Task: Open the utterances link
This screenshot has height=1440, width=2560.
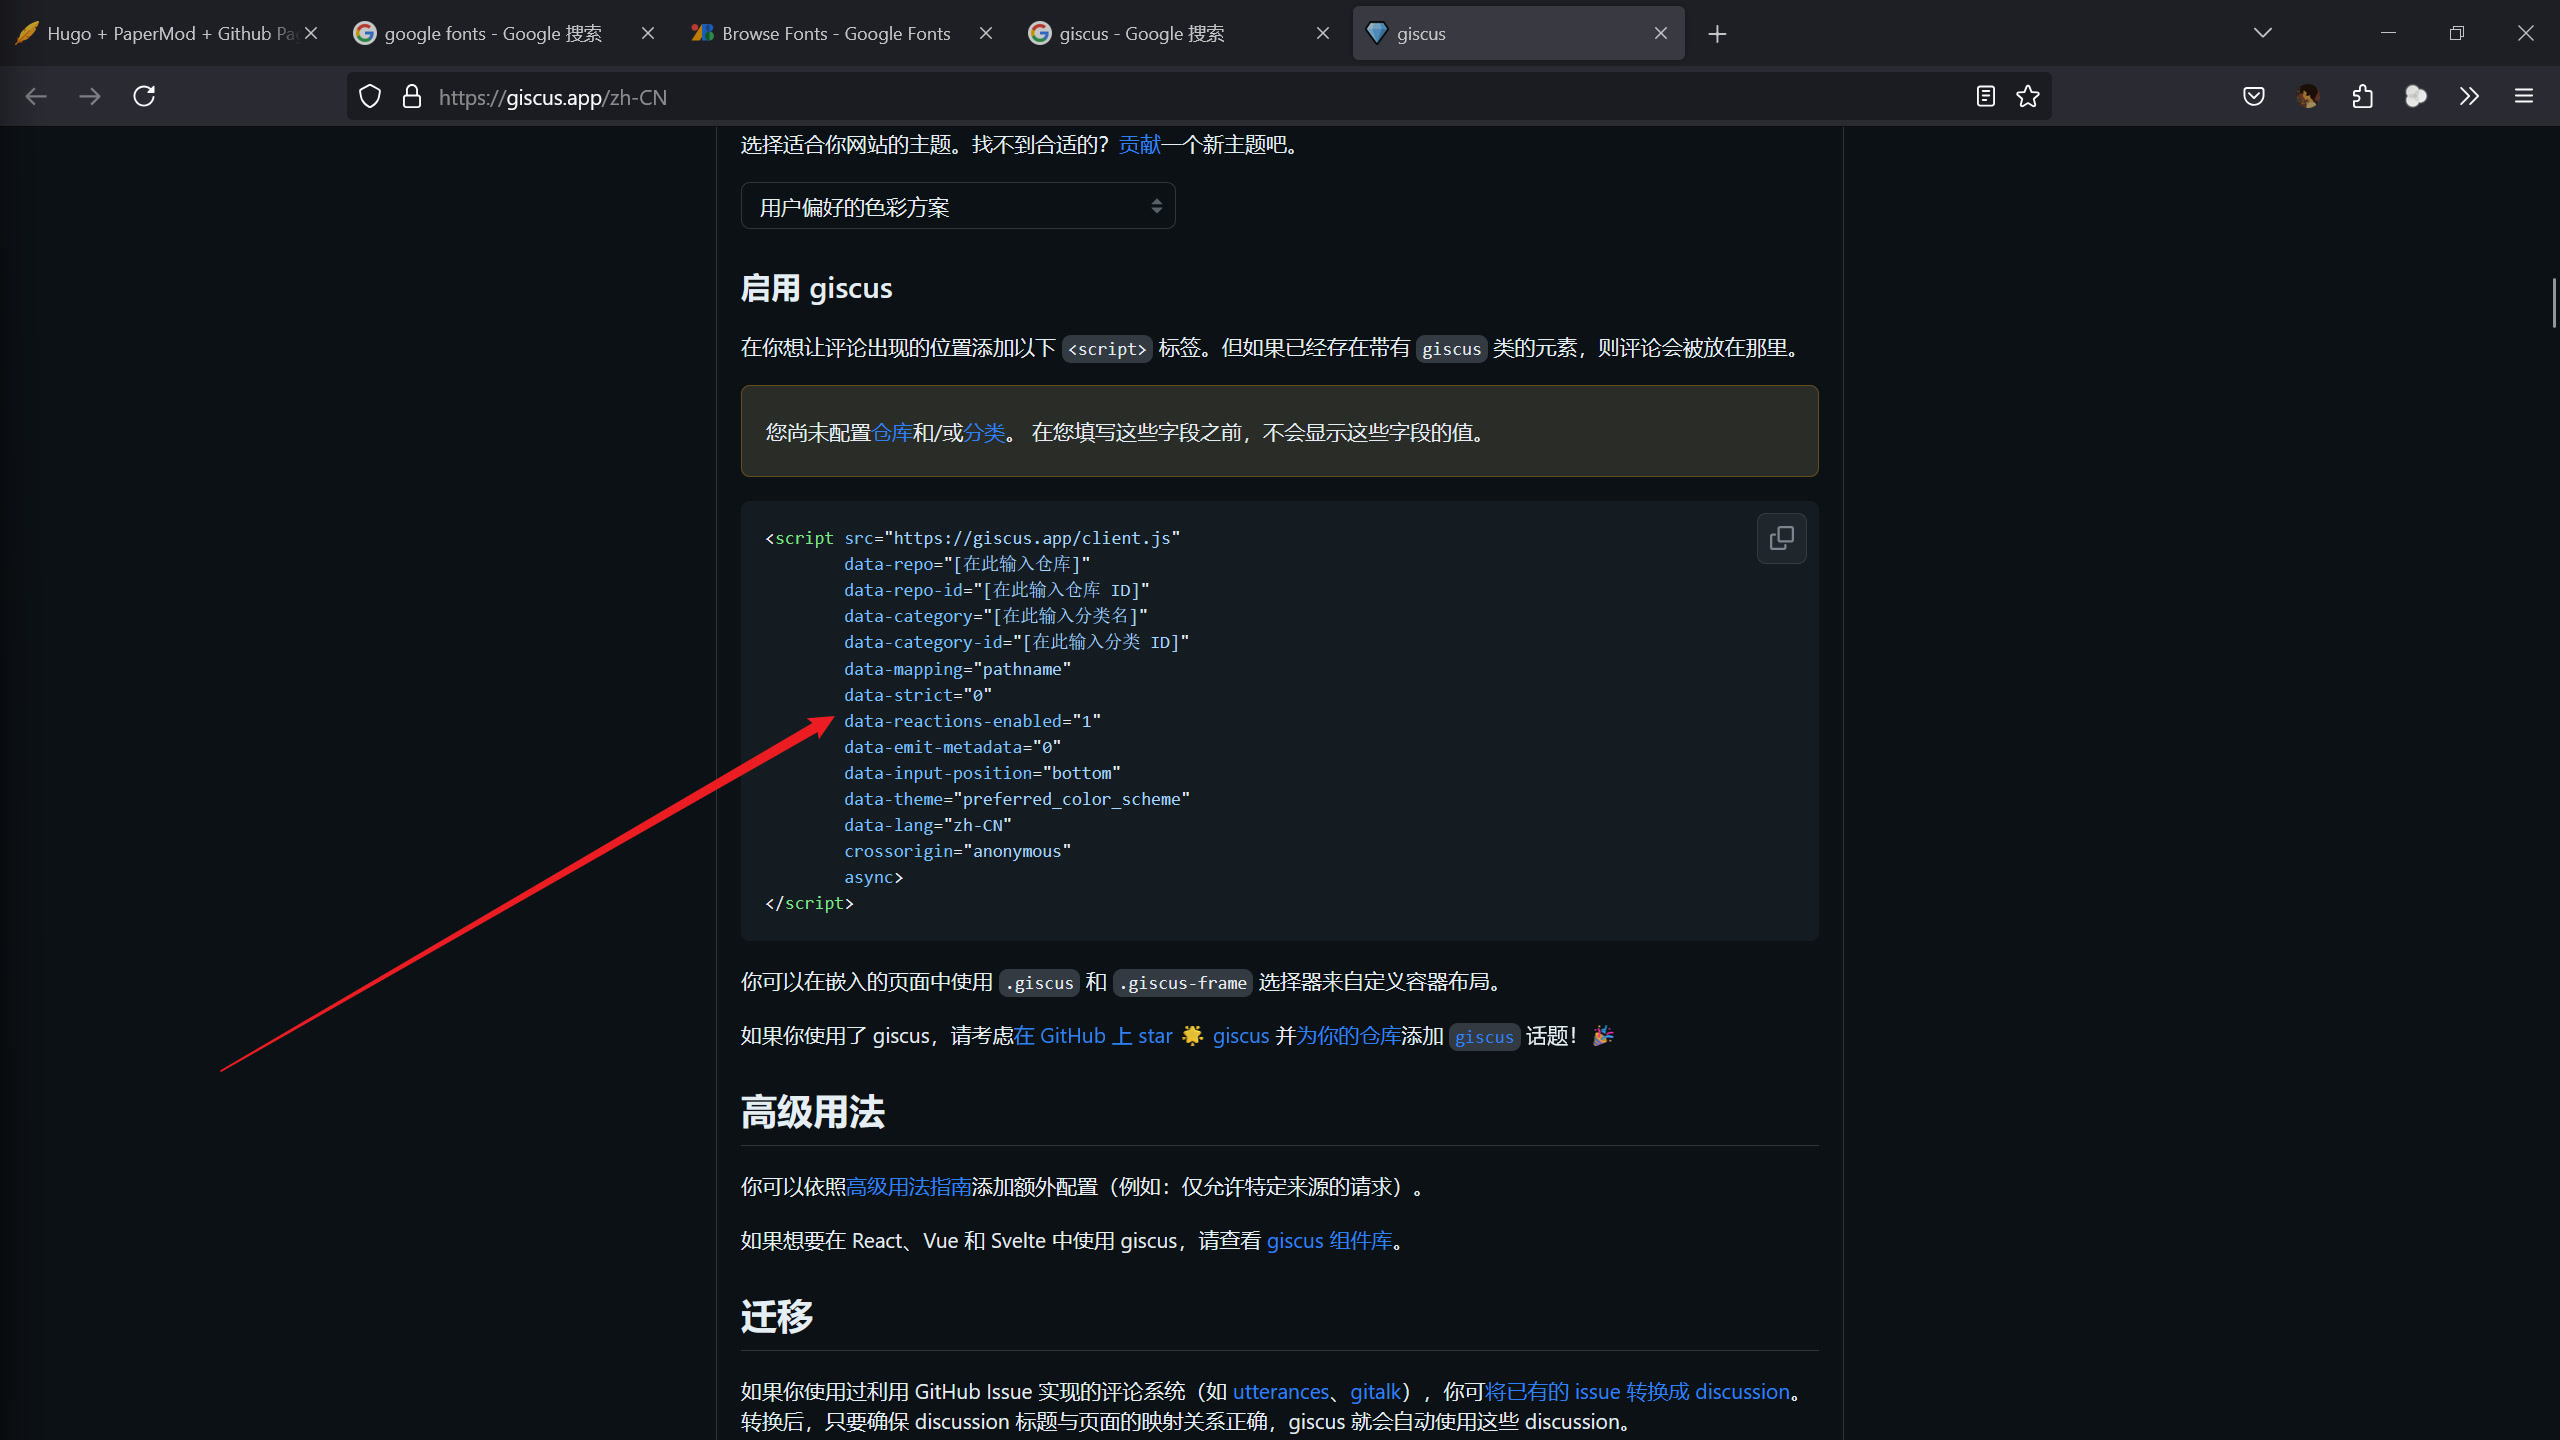Action: (x=1281, y=1392)
